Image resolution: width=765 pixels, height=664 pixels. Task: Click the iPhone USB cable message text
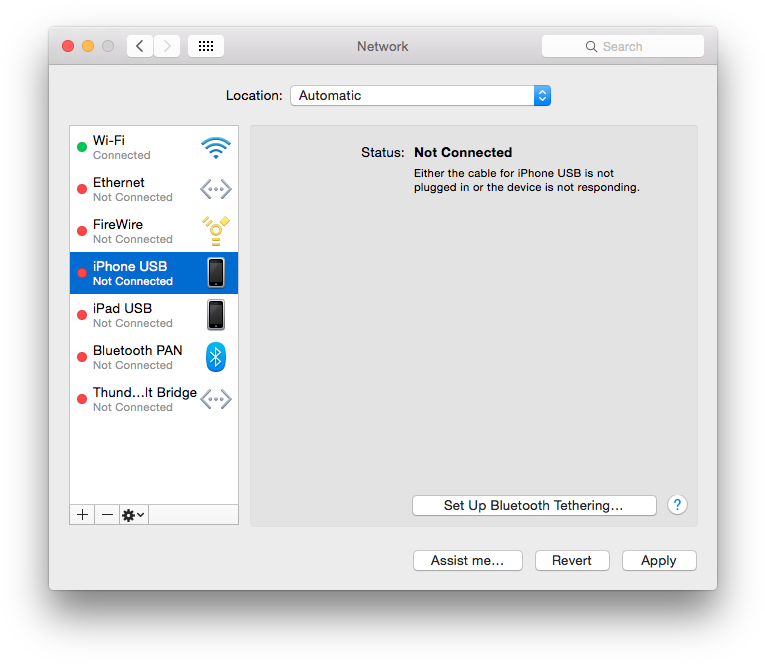coord(526,180)
